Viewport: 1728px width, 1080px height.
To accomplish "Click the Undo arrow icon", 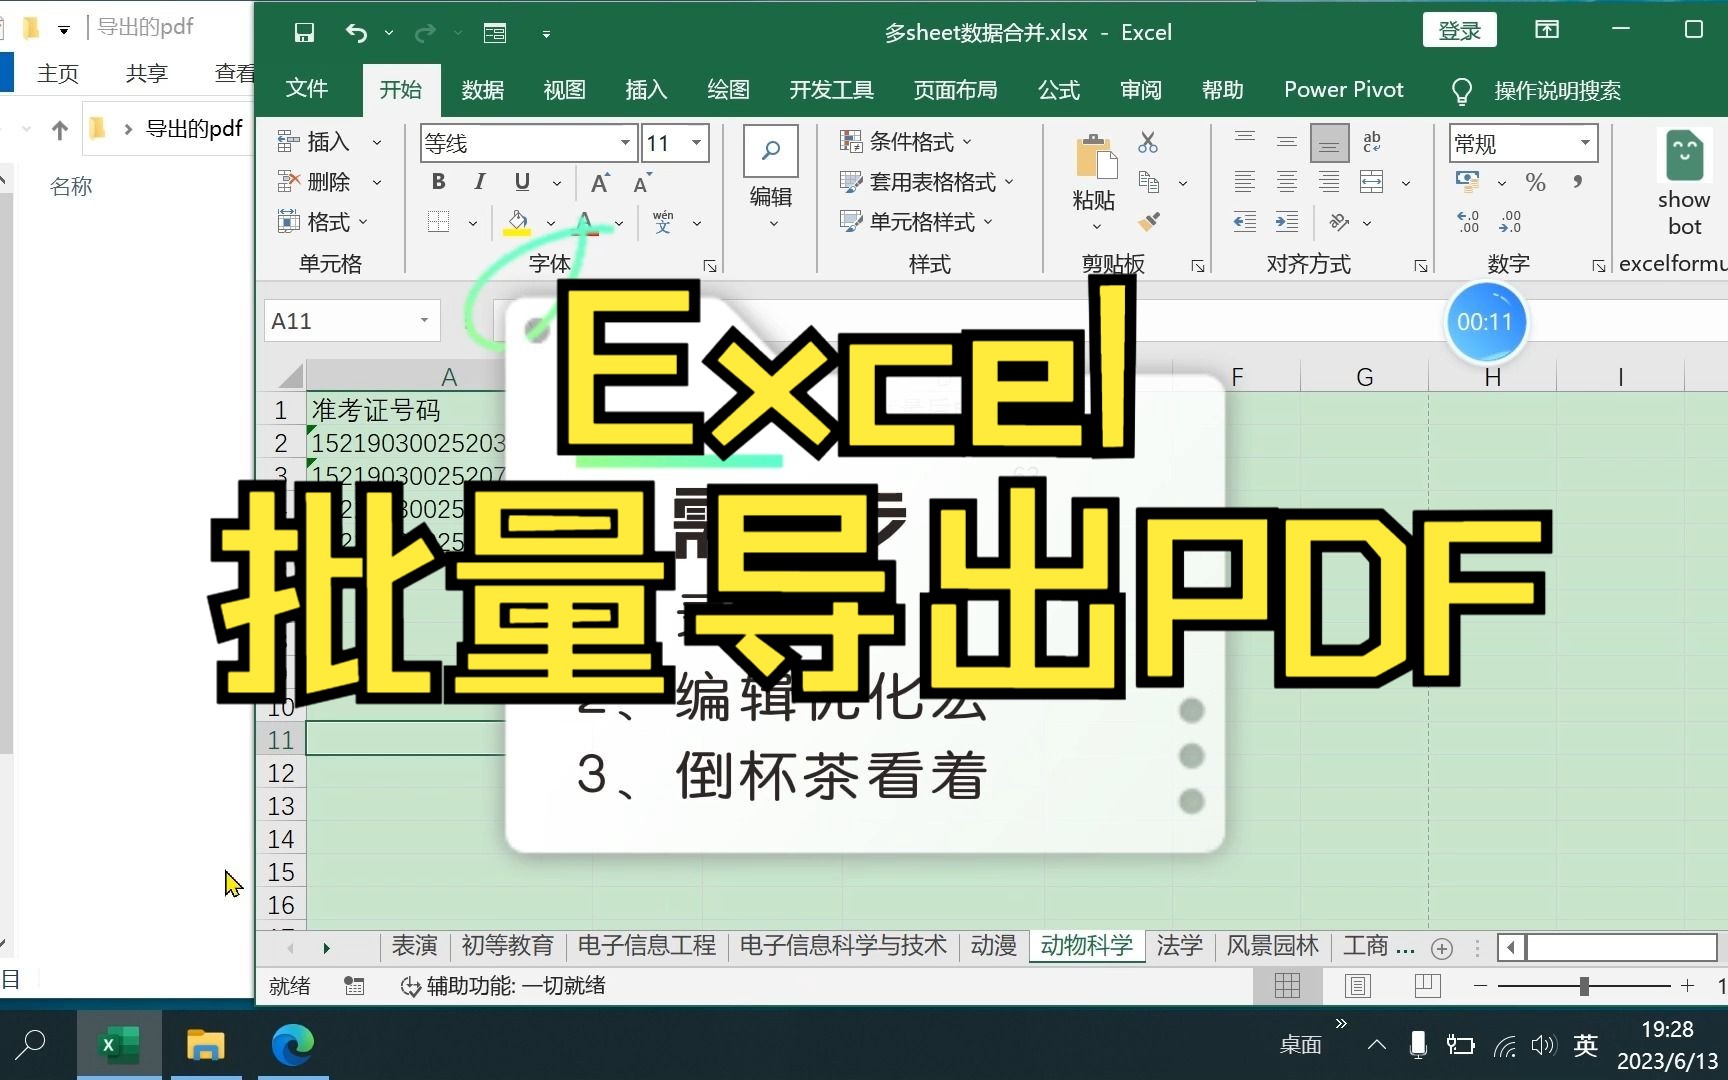I will (356, 33).
